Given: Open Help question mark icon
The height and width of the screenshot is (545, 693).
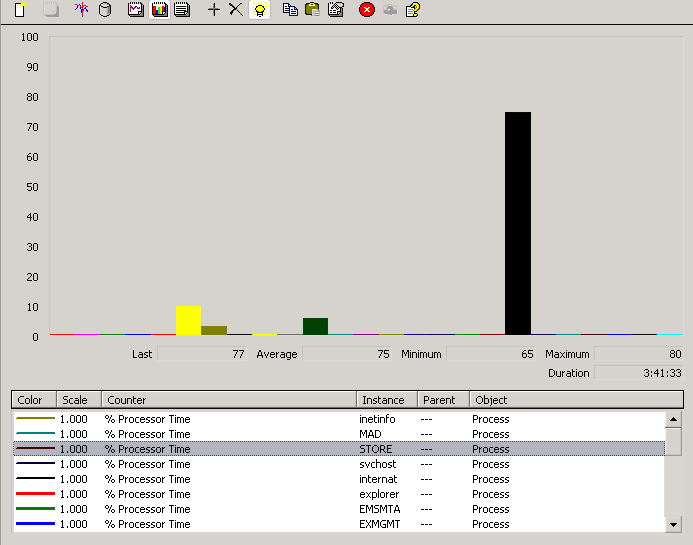Looking at the screenshot, I should pos(413,9).
